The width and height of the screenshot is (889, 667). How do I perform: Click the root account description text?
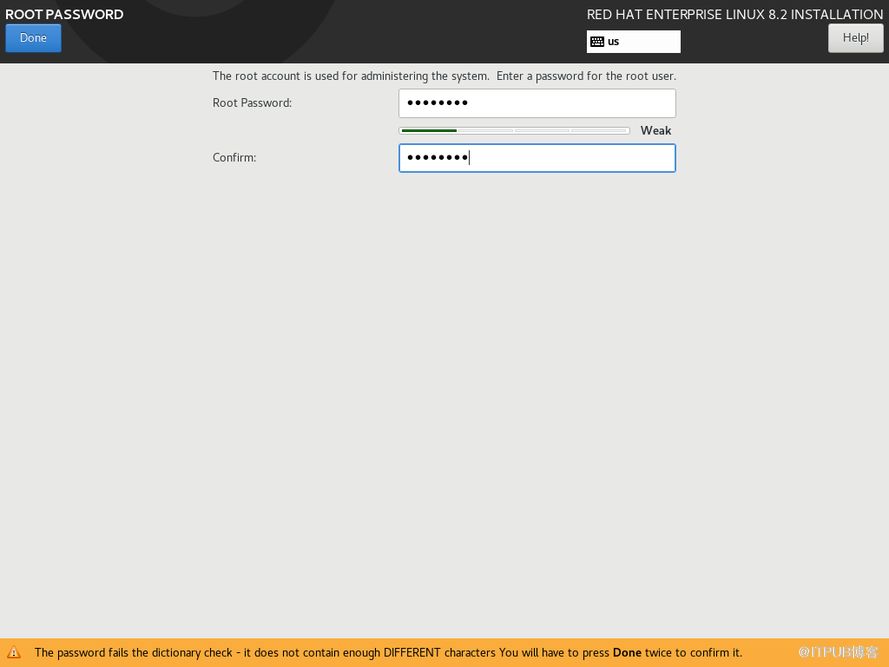click(444, 76)
